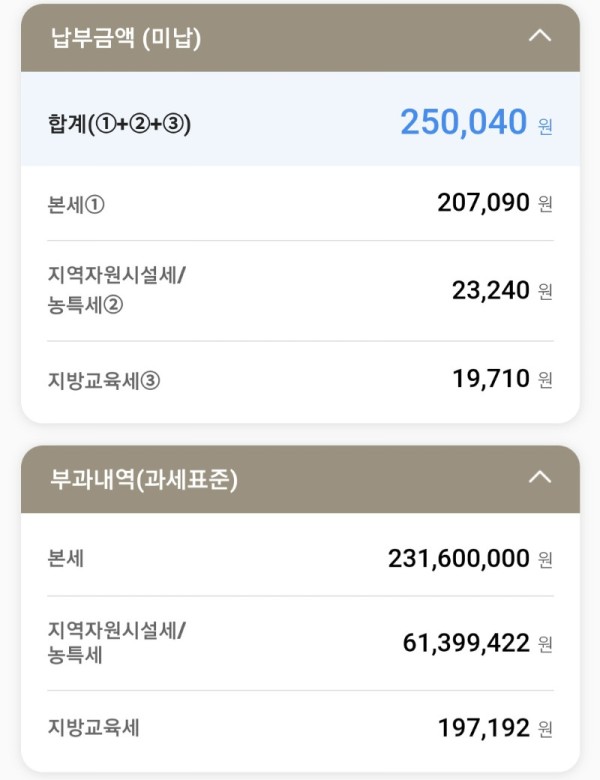Tap the 61,399,422 원 value
Screen dimensions: 600x780
pyautogui.click(x=478, y=643)
